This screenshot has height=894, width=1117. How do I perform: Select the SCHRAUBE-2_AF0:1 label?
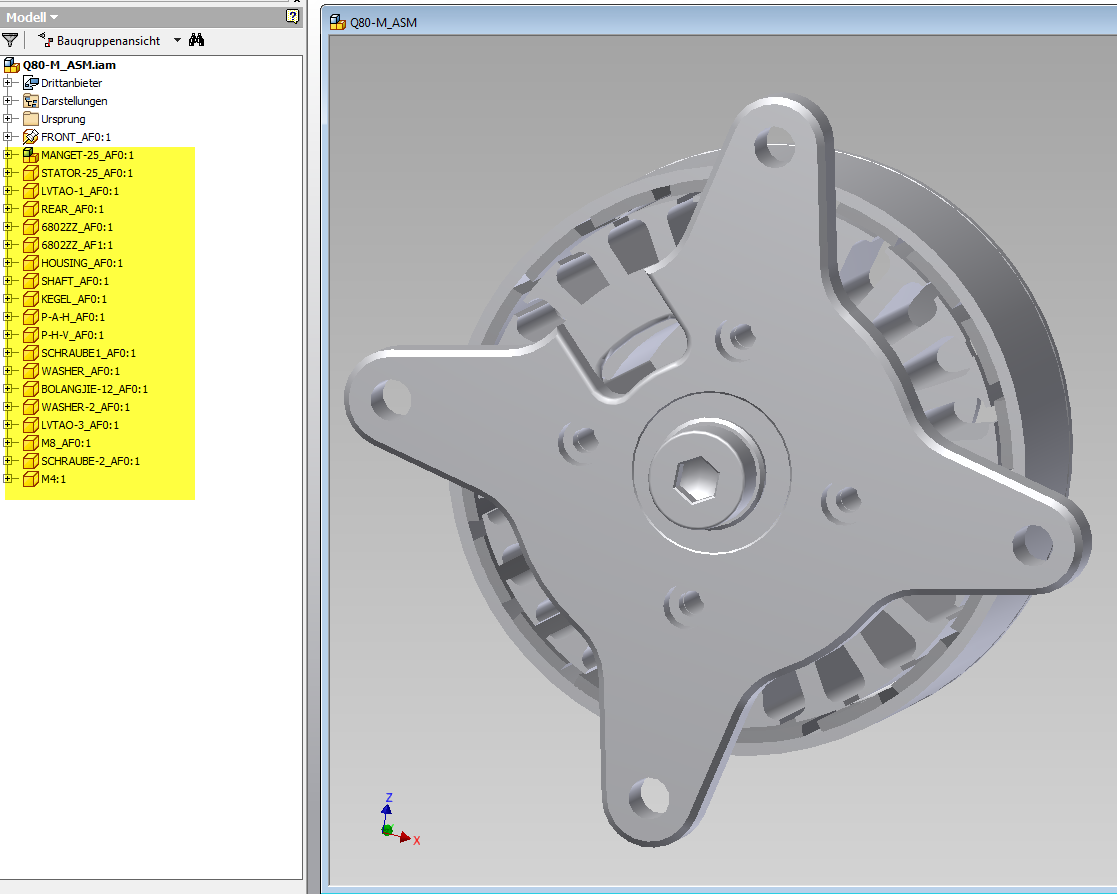pyautogui.click(x=90, y=461)
